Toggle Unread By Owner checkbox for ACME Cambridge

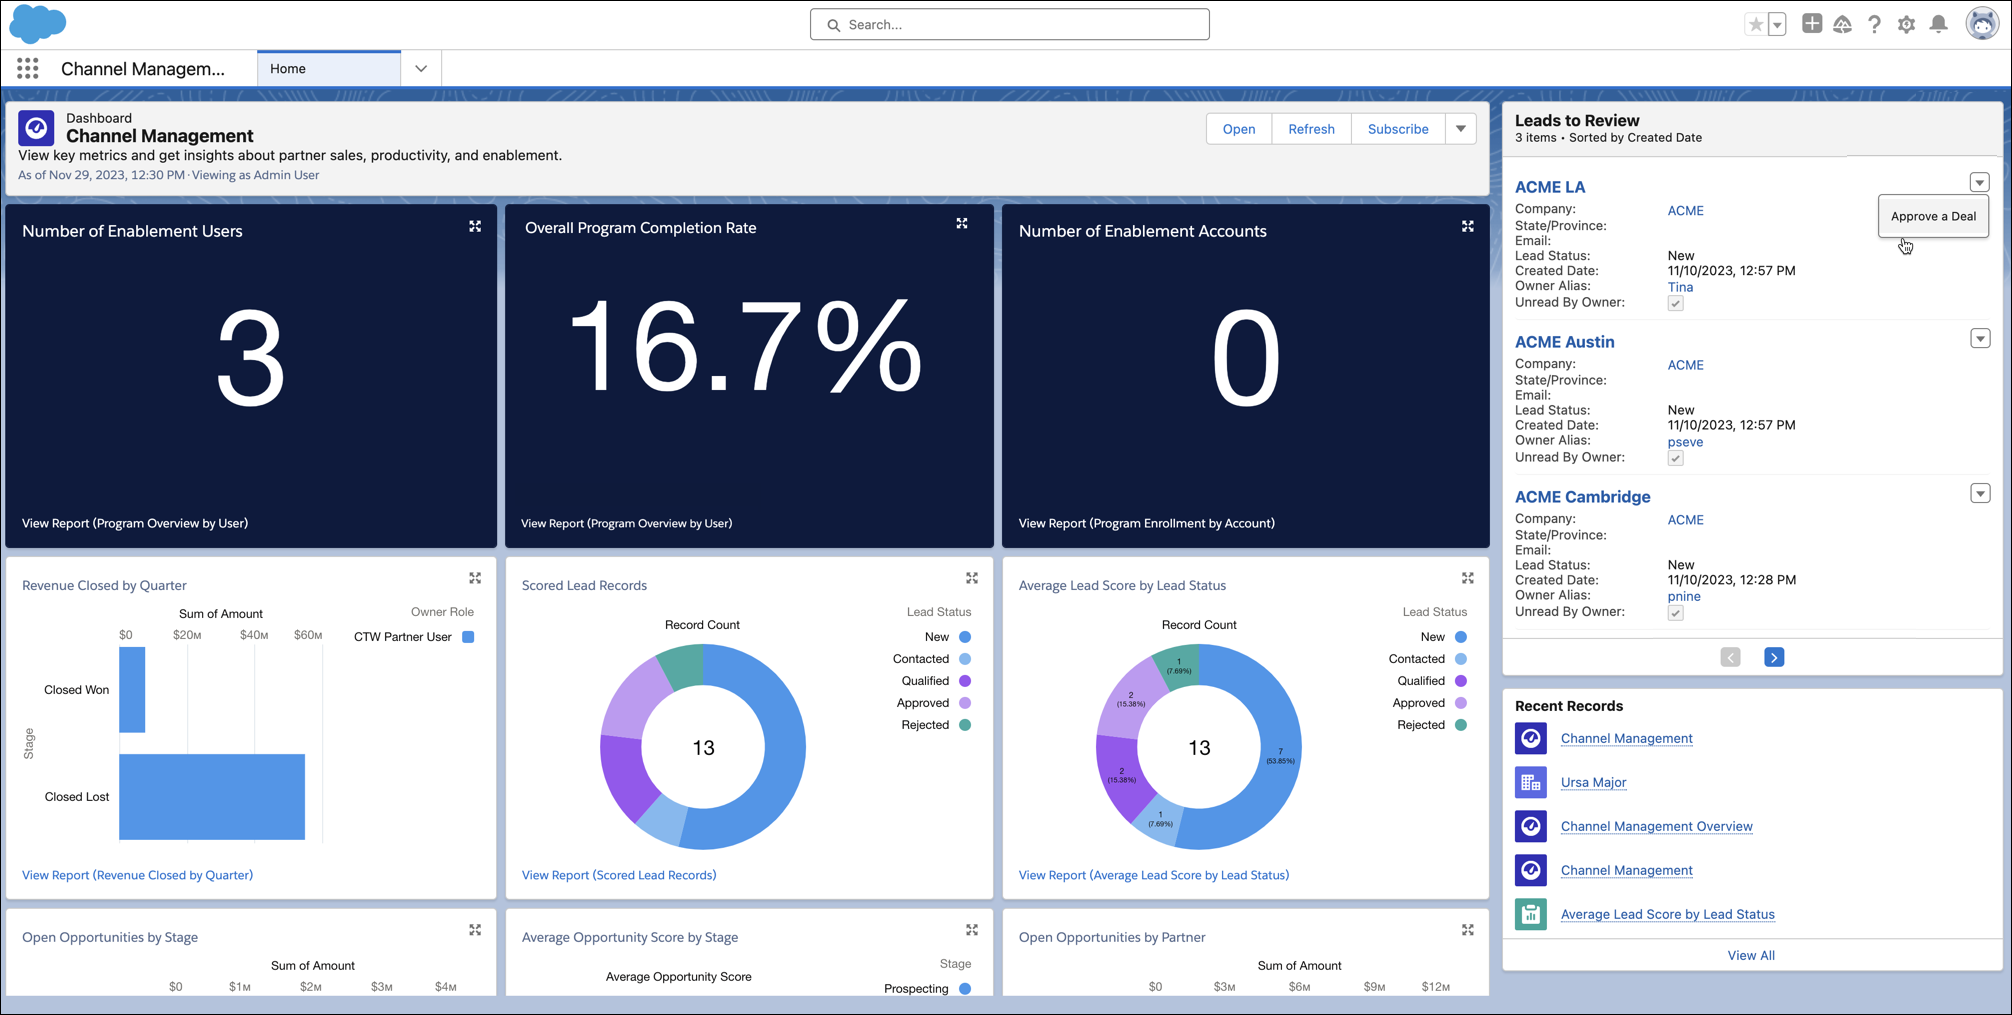coord(1676,613)
